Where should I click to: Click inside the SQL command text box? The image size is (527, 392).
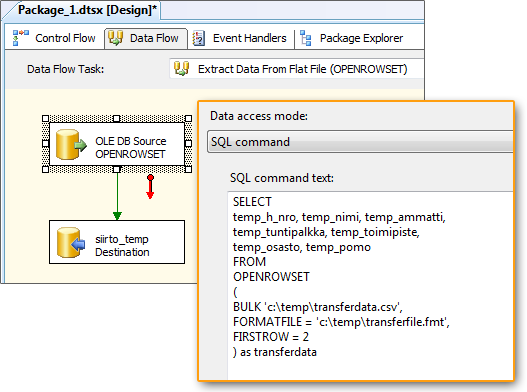(x=370, y=285)
